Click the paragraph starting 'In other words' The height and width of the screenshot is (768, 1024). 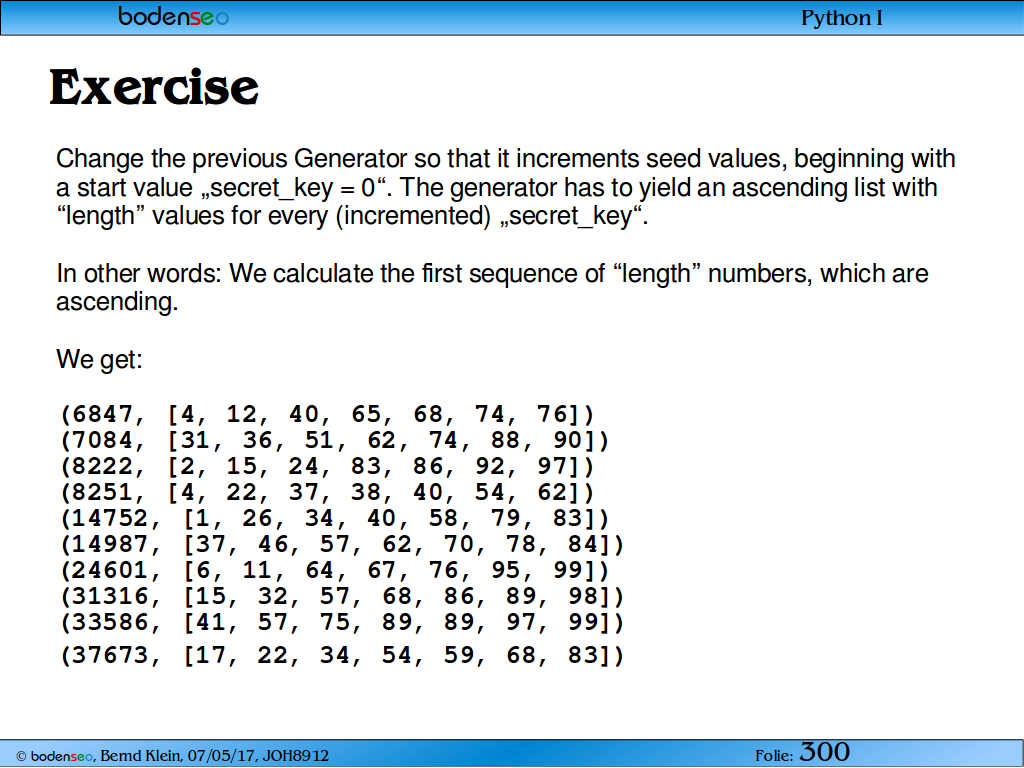pos(492,287)
